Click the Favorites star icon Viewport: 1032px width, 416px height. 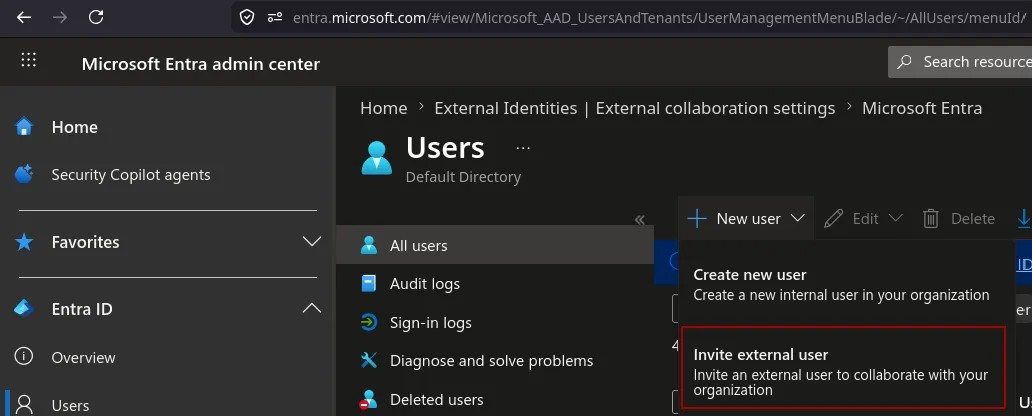[24, 242]
